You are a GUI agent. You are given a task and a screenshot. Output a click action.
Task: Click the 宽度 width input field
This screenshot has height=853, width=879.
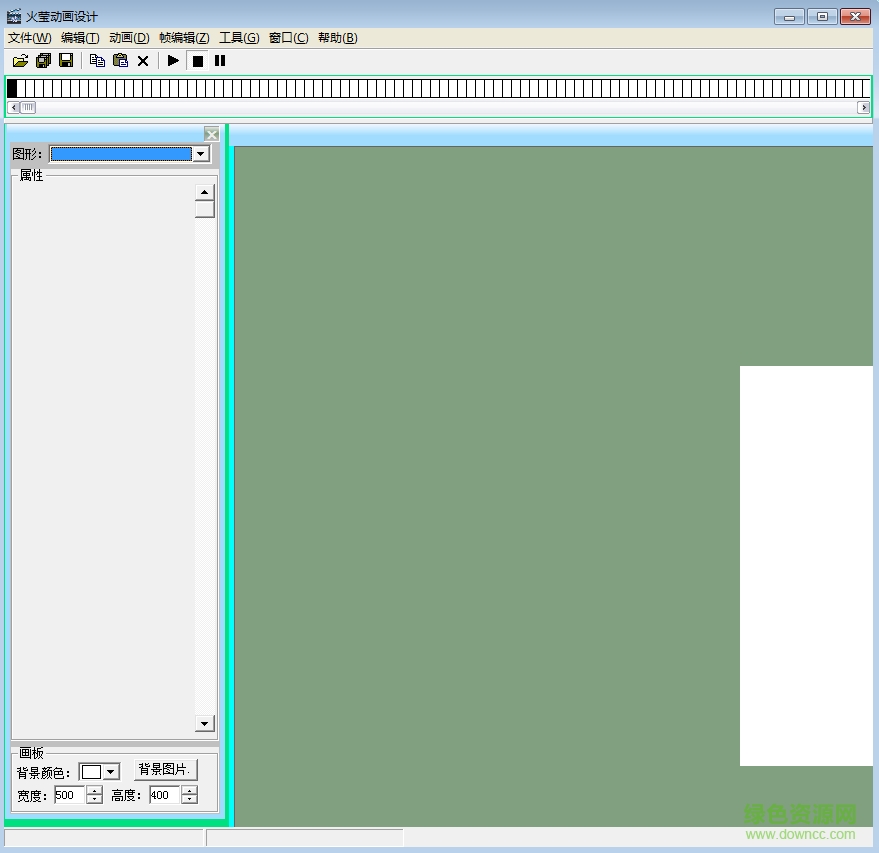pos(69,795)
